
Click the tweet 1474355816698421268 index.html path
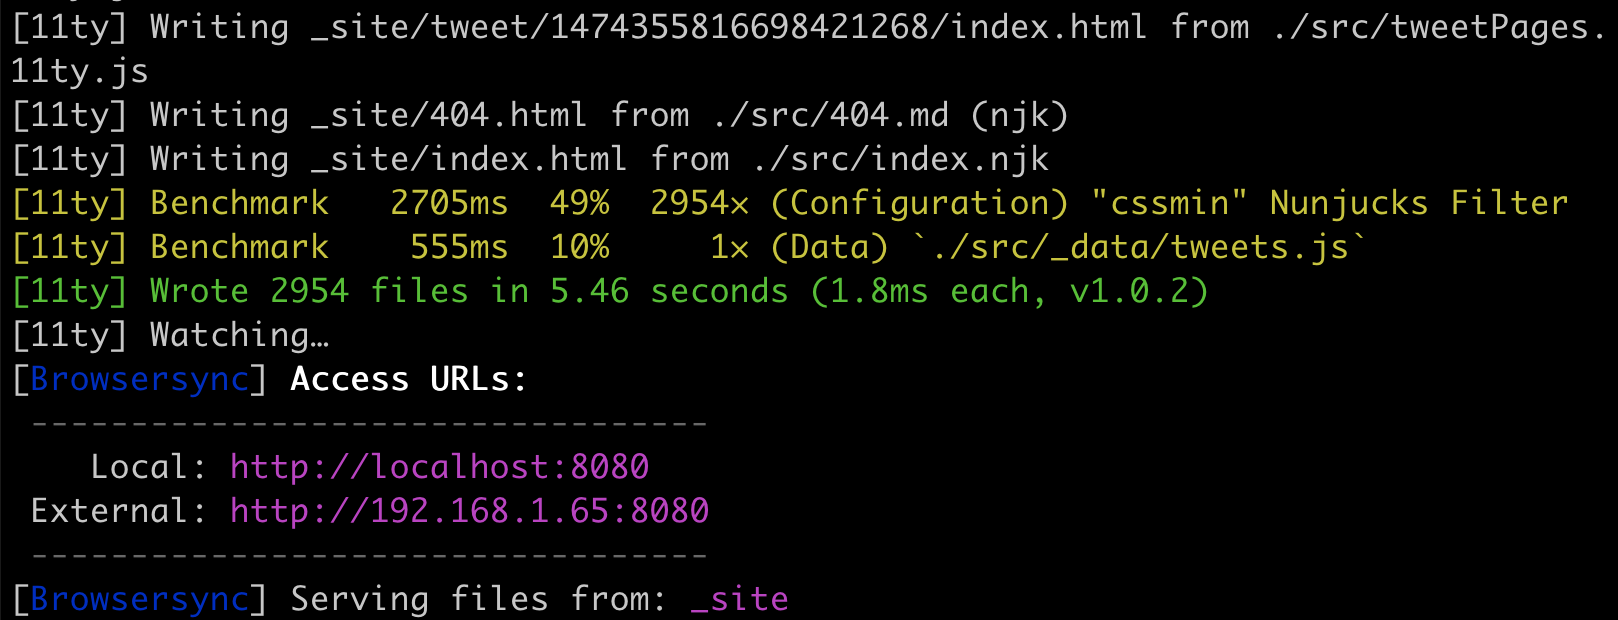[728, 27]
